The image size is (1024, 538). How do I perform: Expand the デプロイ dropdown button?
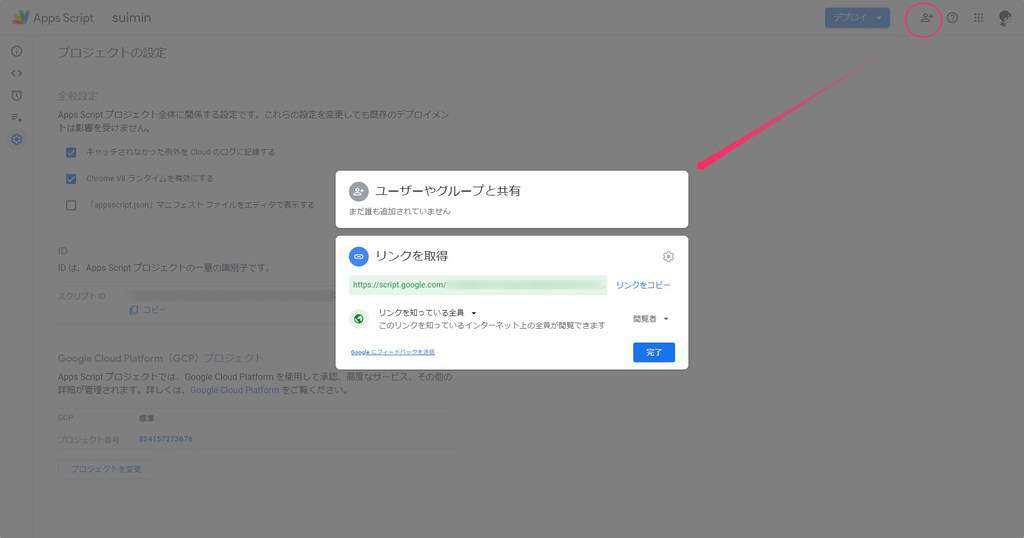pyautogui.click(x=857, y=18)
